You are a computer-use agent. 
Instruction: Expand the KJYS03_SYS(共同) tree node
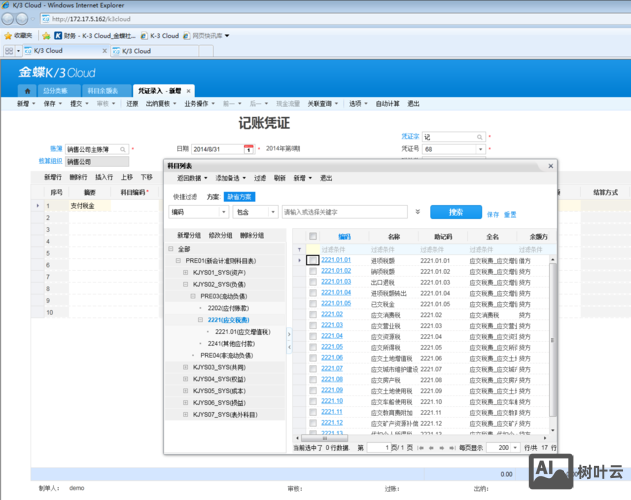[186, 367]
